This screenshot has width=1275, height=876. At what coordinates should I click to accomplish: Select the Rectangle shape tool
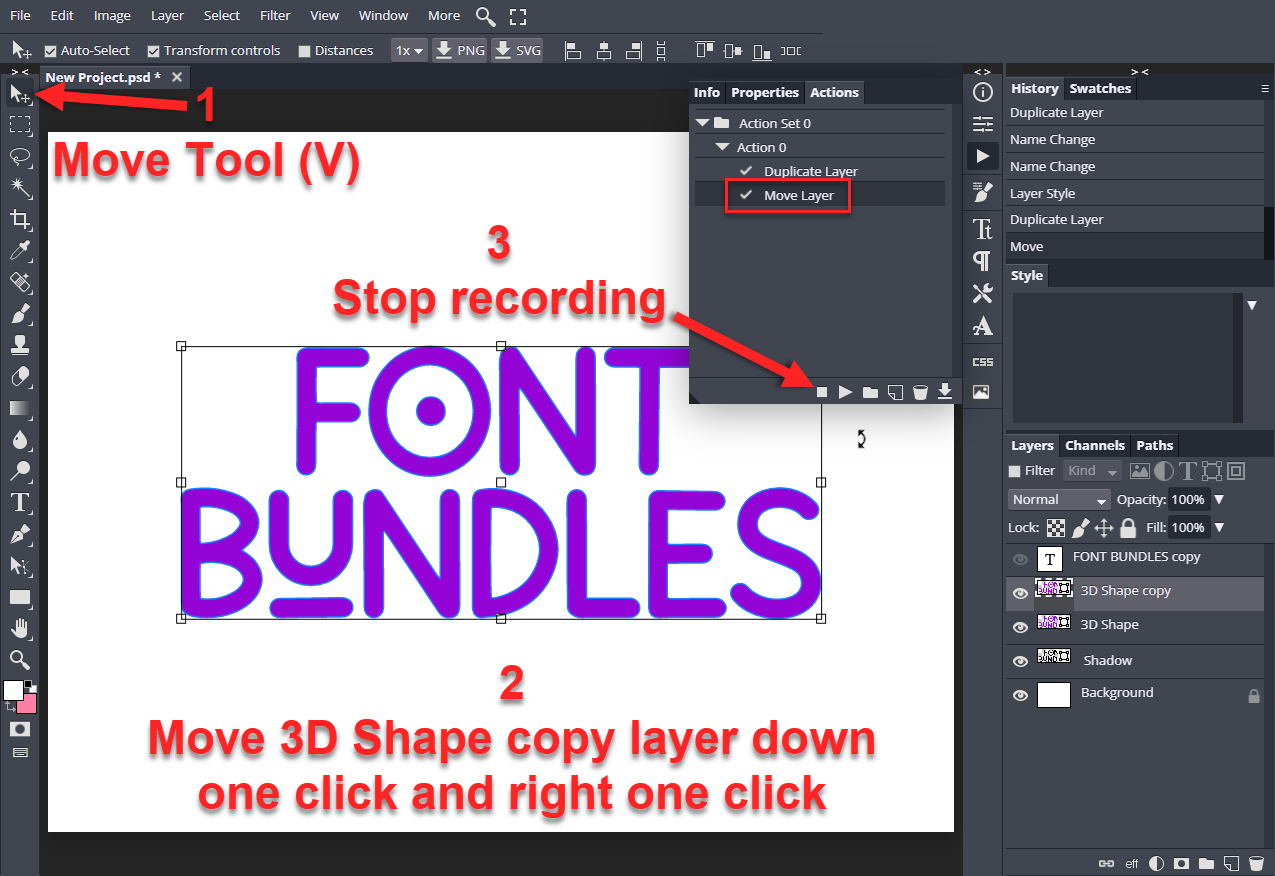coord(19,598)
